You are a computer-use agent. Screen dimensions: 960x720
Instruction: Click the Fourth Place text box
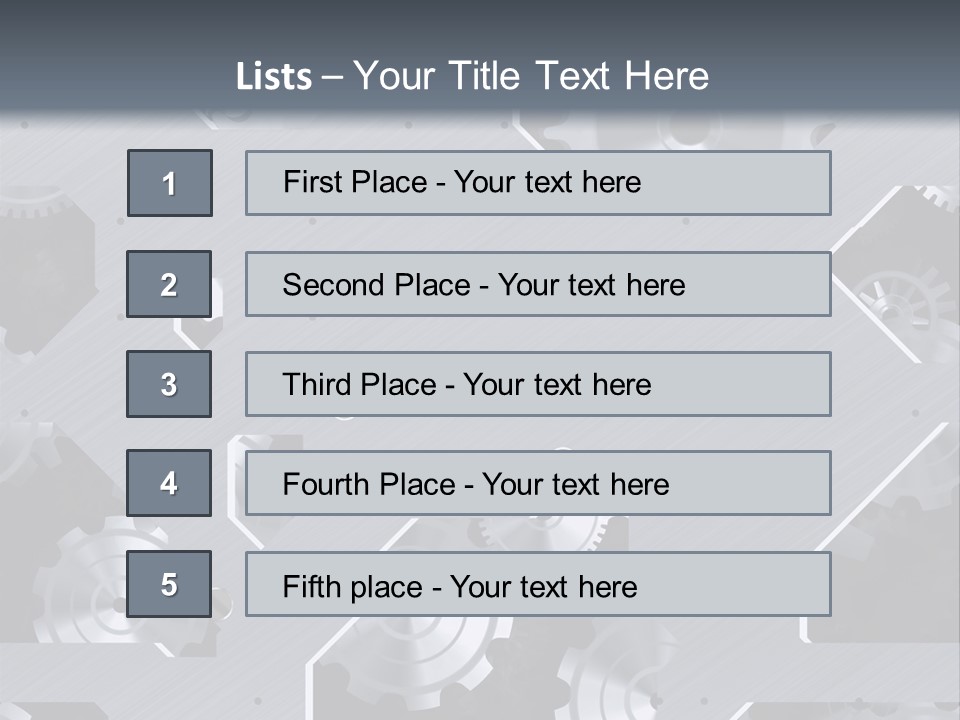click(x=538, y=483)
